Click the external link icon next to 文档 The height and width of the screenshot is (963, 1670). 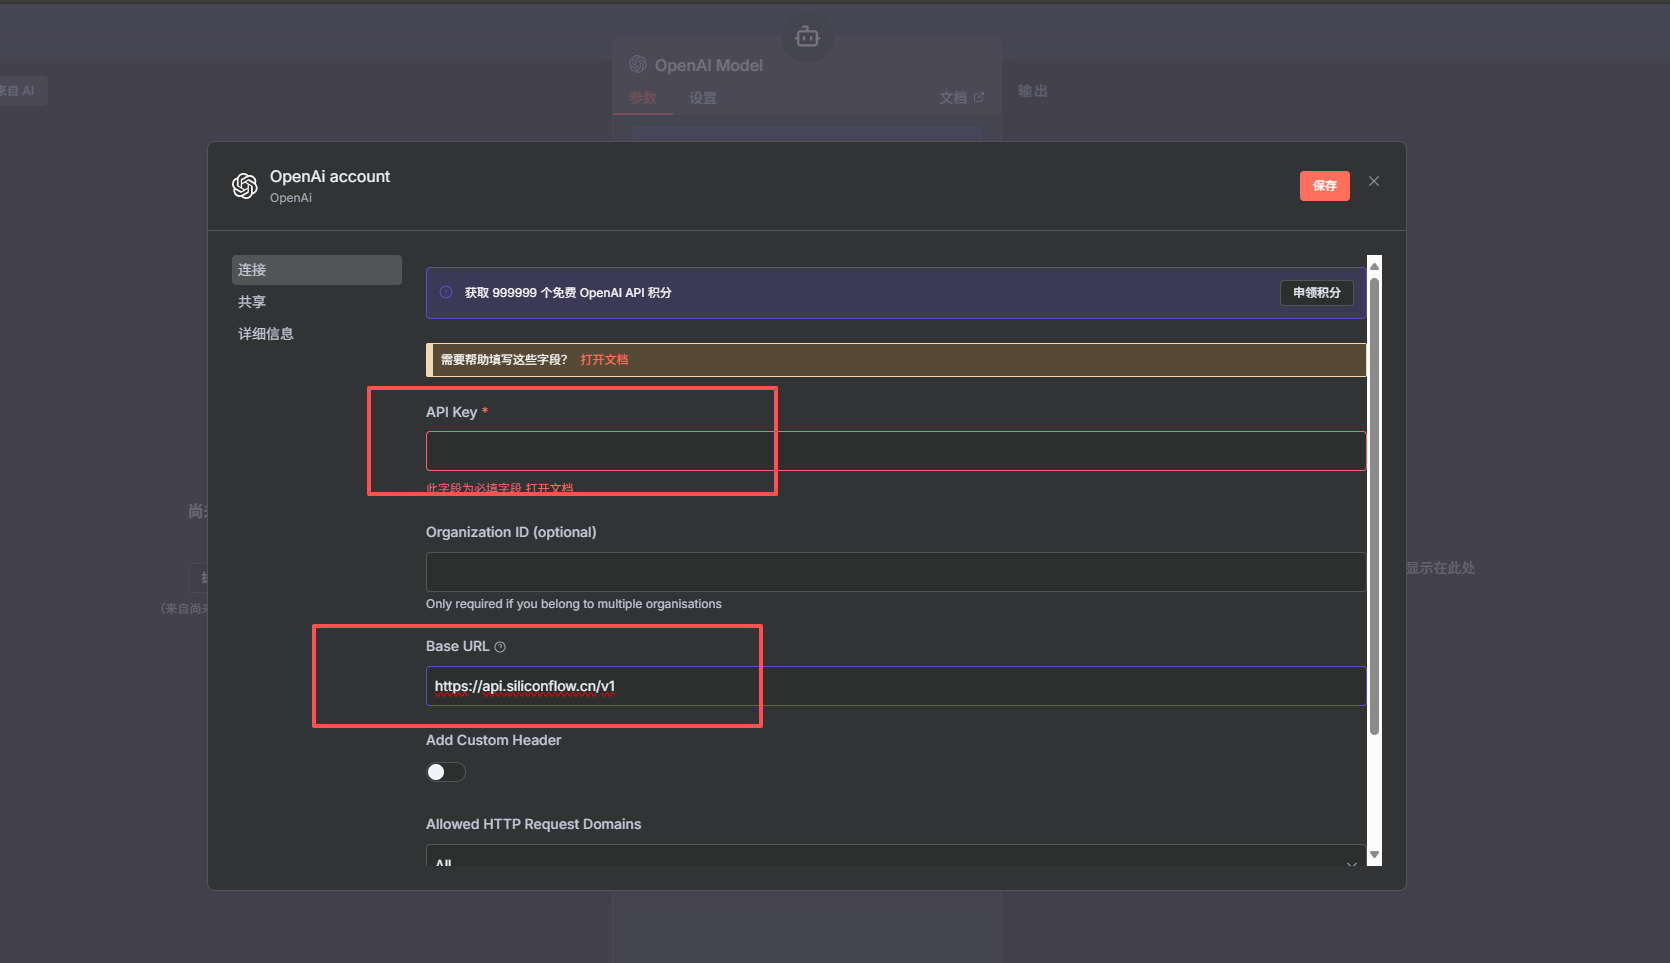click(979, 97)
